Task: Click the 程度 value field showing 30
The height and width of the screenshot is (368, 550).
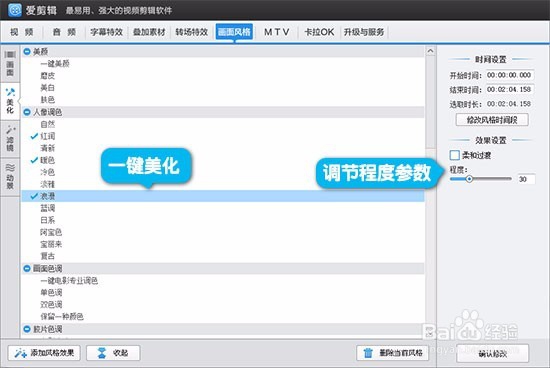Action: (526, 179)
